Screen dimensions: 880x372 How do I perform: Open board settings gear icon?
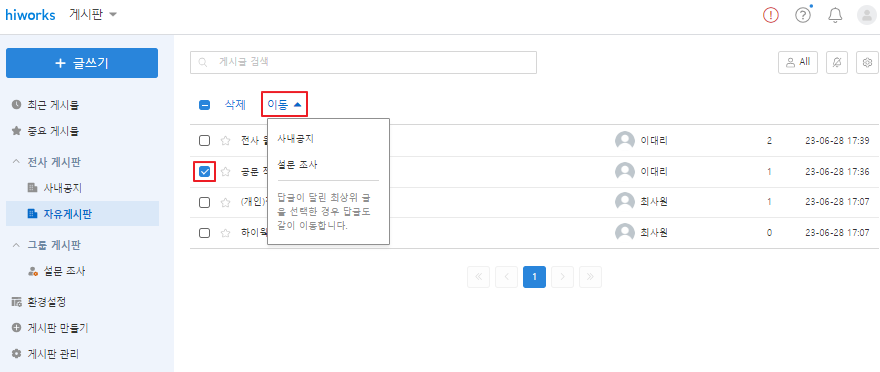tap(867, 63)
